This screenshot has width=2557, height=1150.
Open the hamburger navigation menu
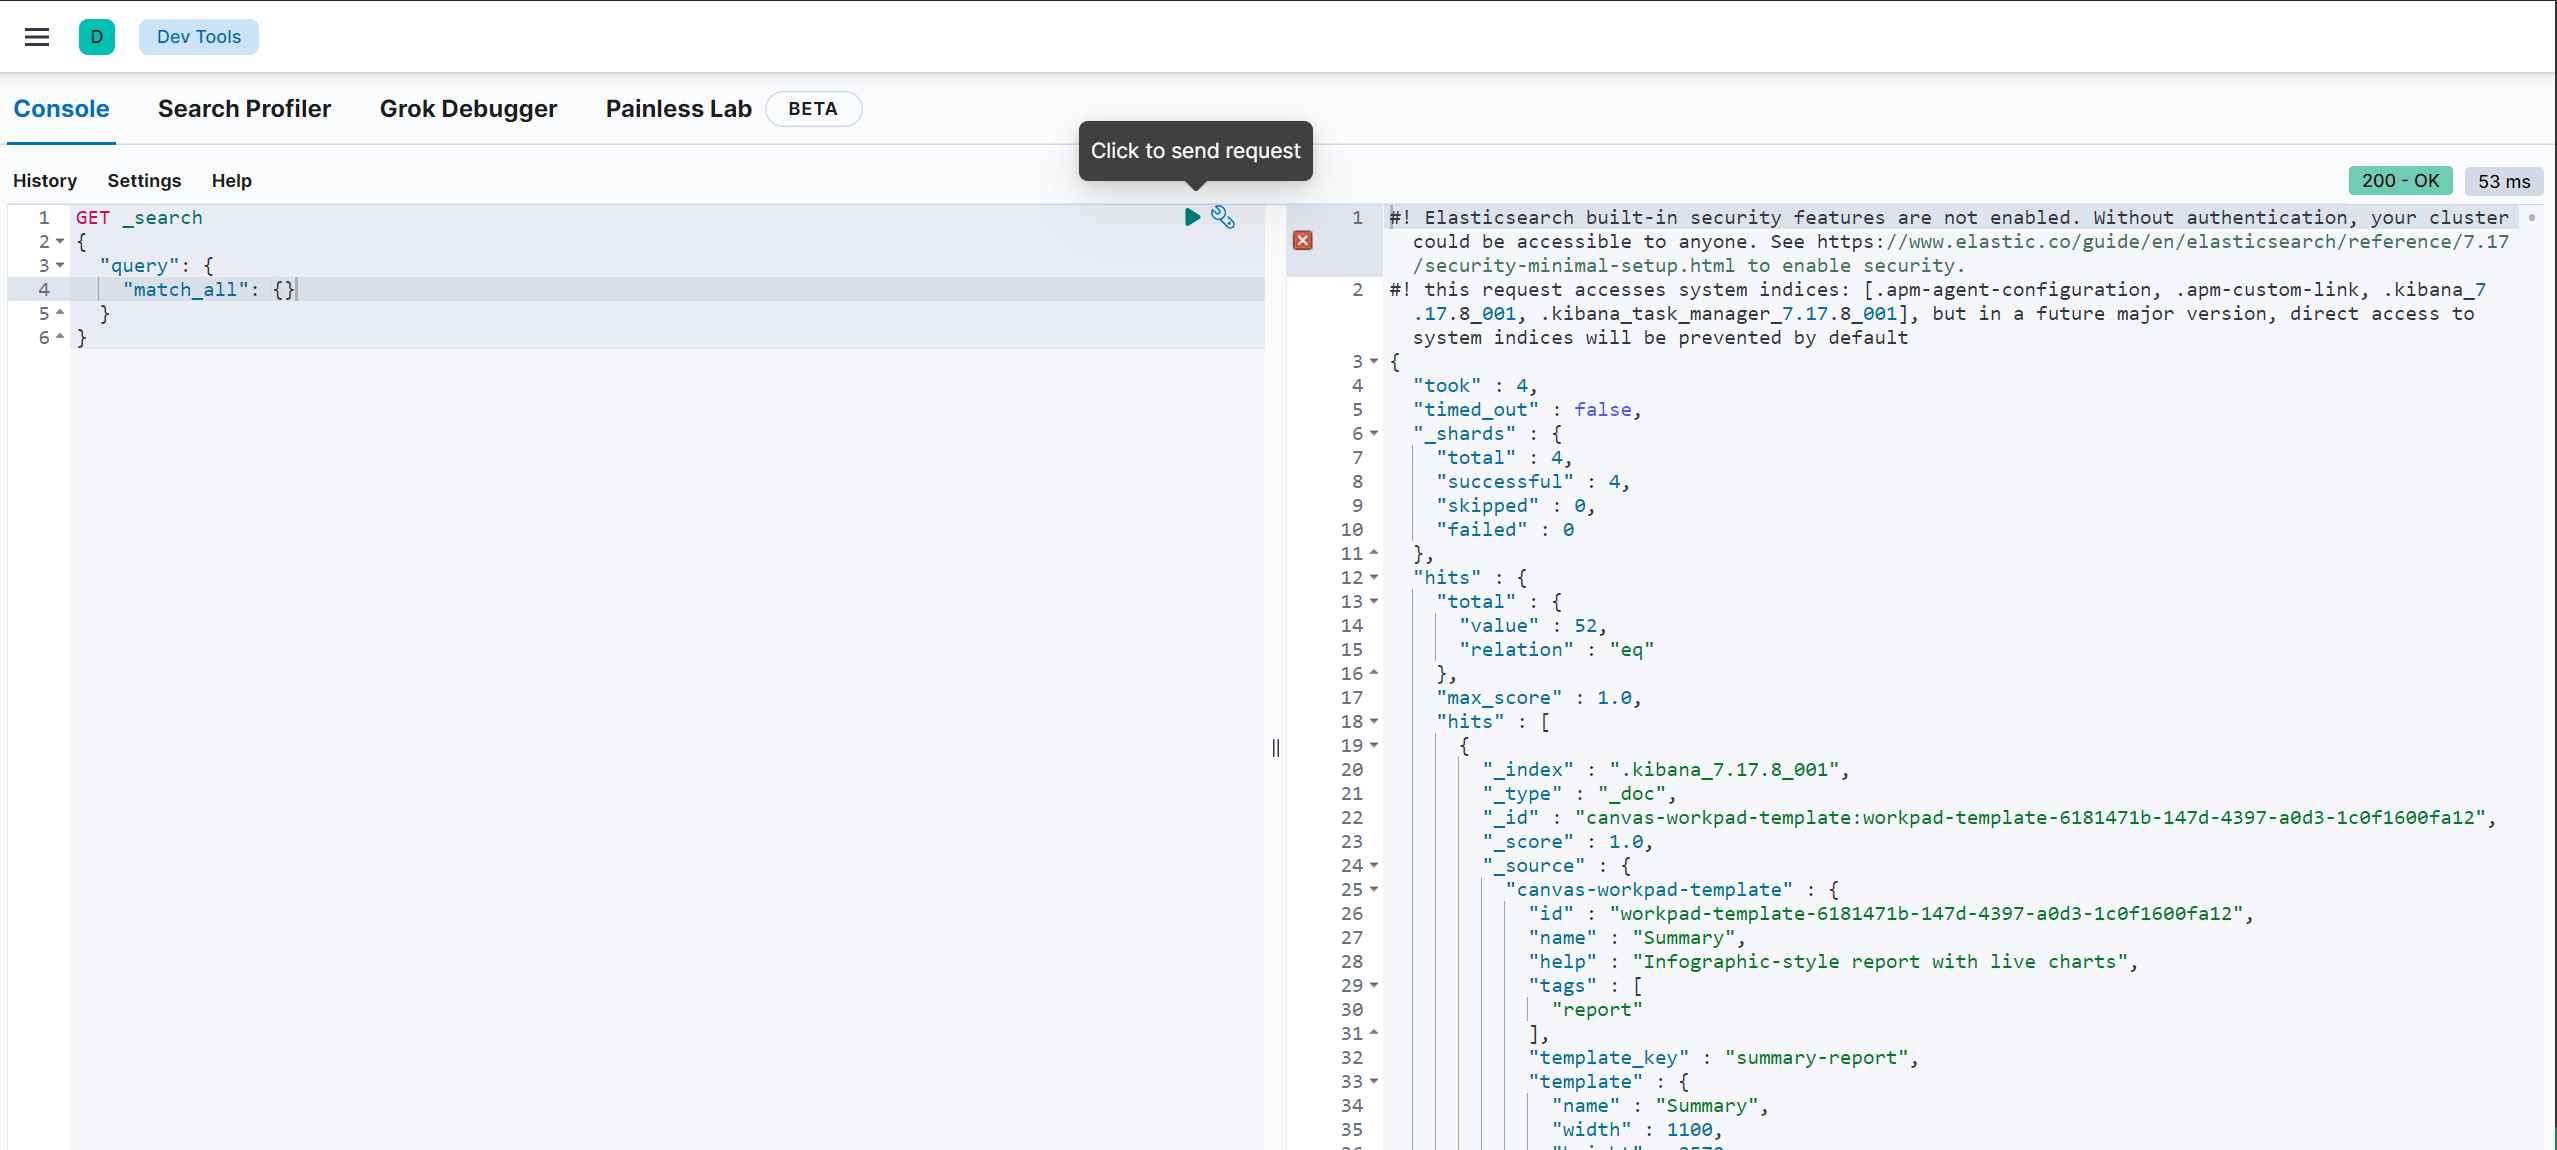37,37
